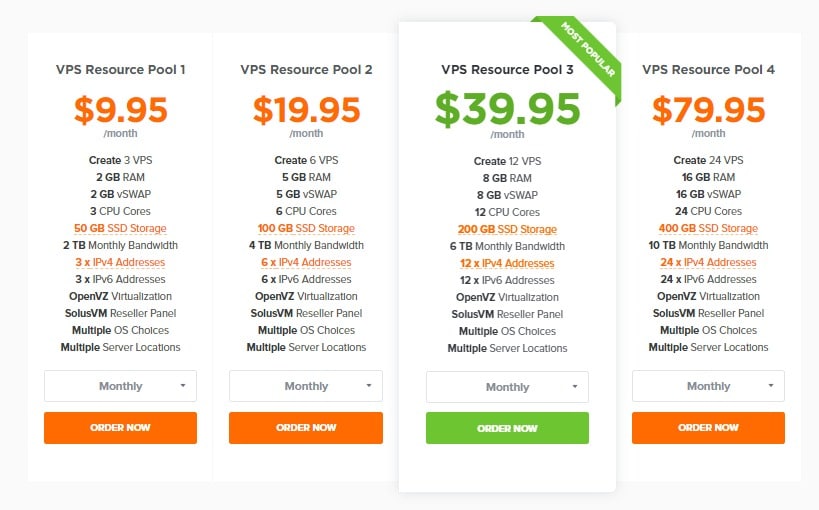
Task: Click dropdown arrow icon in Pool 4 selector
Action: [770, 386]
